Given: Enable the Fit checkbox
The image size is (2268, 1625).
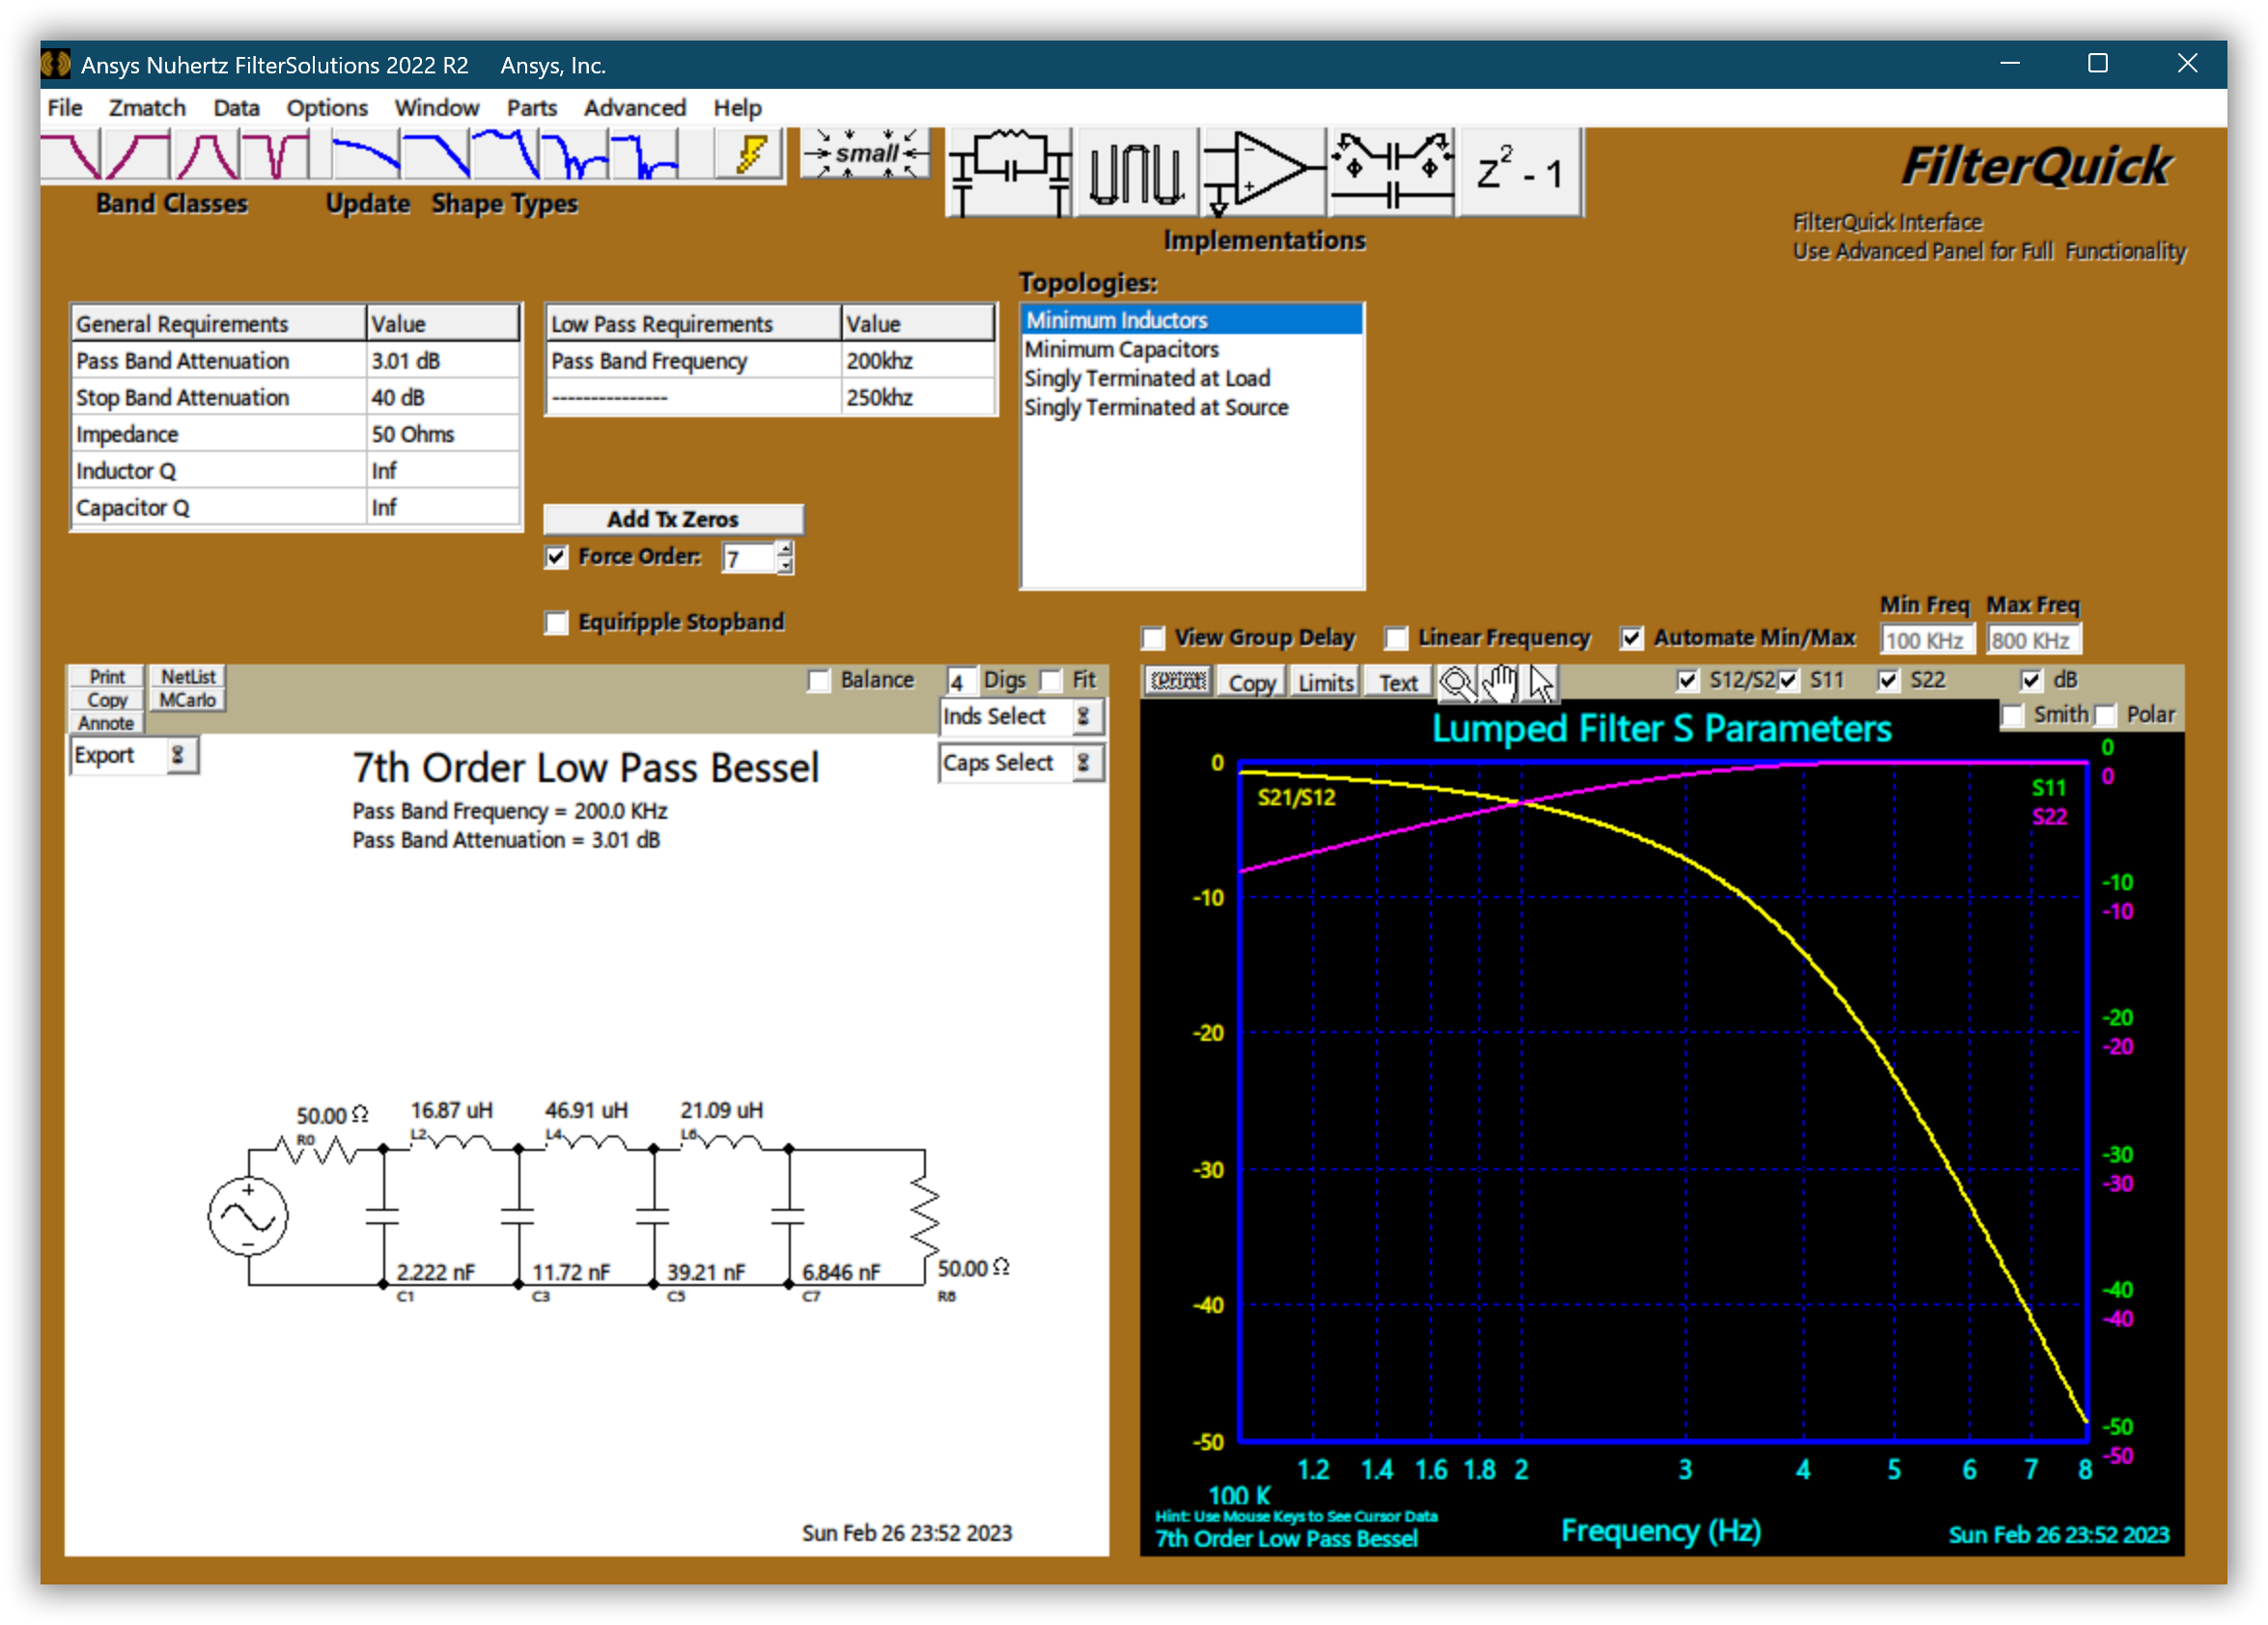Looking at the screenshot, I should tap(1050, 681).
